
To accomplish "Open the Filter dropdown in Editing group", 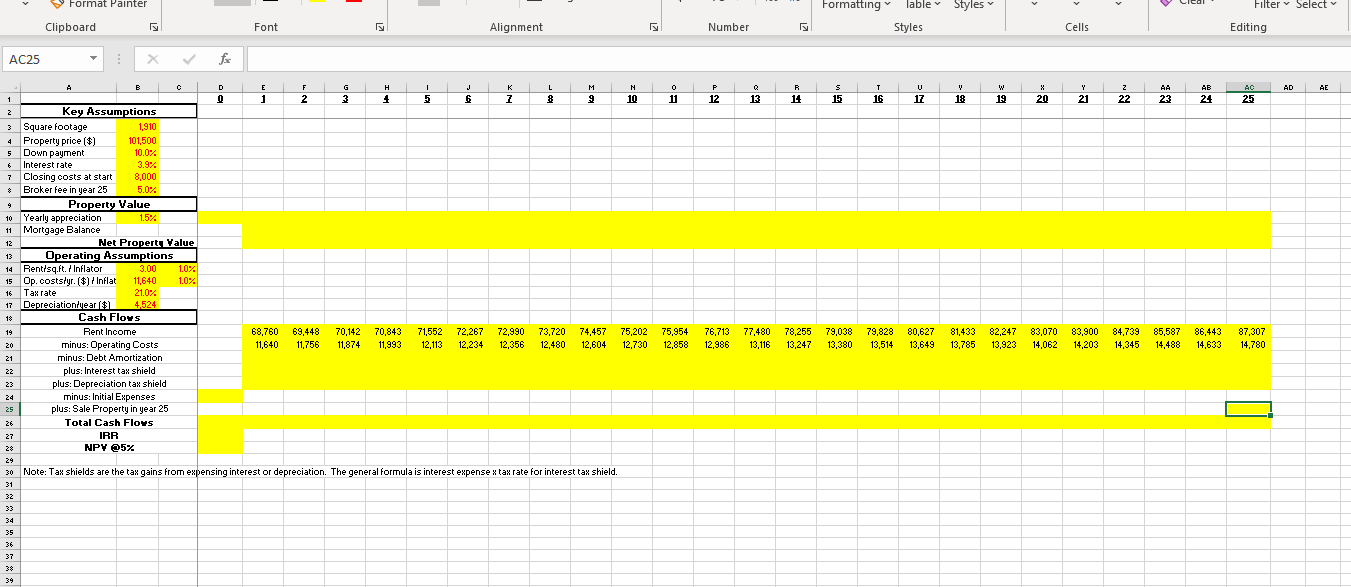I will click(1271, 5).
